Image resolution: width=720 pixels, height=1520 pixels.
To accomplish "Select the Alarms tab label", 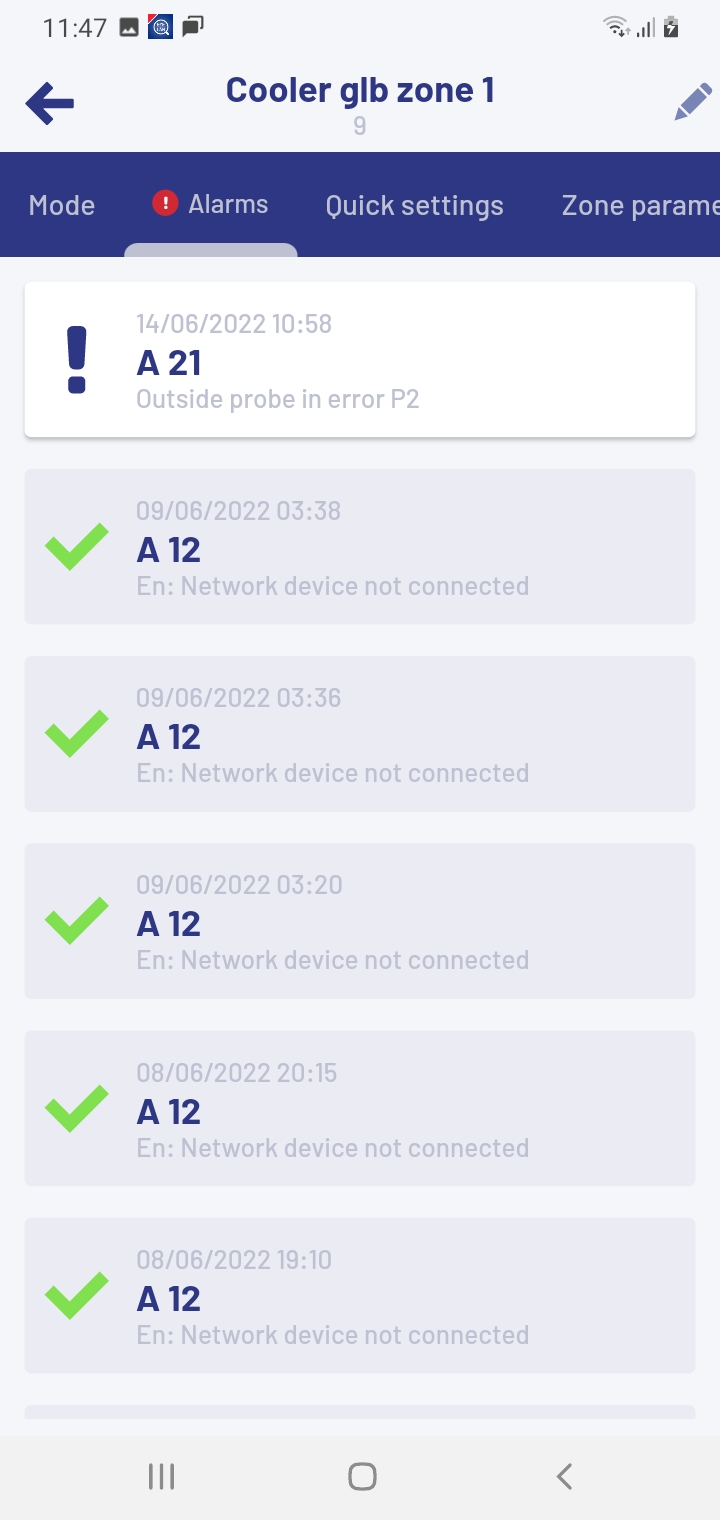I will click(228, 205).
